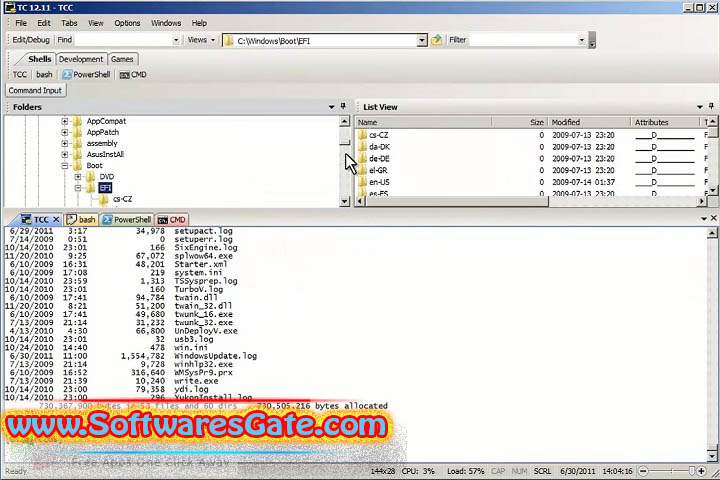Collapse the EFI folder node
Screen dimensions: 720x480
click(x=78, y=188)
